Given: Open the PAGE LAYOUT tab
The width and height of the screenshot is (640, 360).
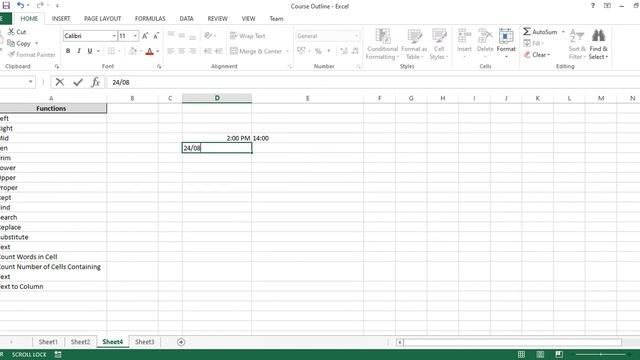Looking at the screenshot, I should pyautogui.click(x=102, y=19).
